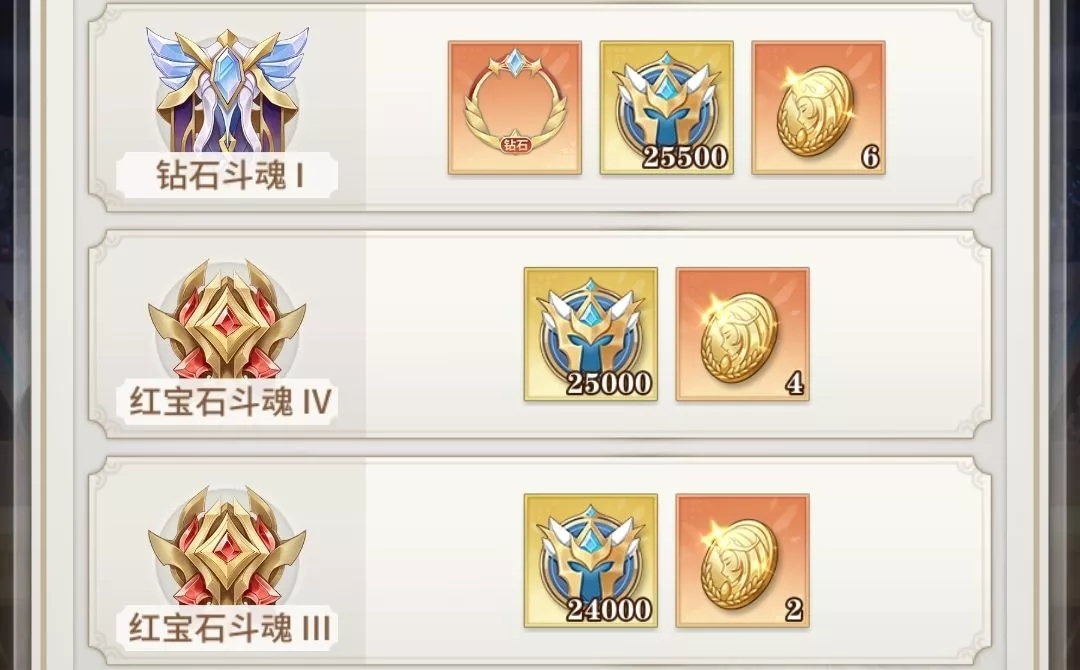Tap the 钻石斗魂 I rank emblem
Image resolution: width=1080 pixels, height=670 pixels.
point(227,90)
